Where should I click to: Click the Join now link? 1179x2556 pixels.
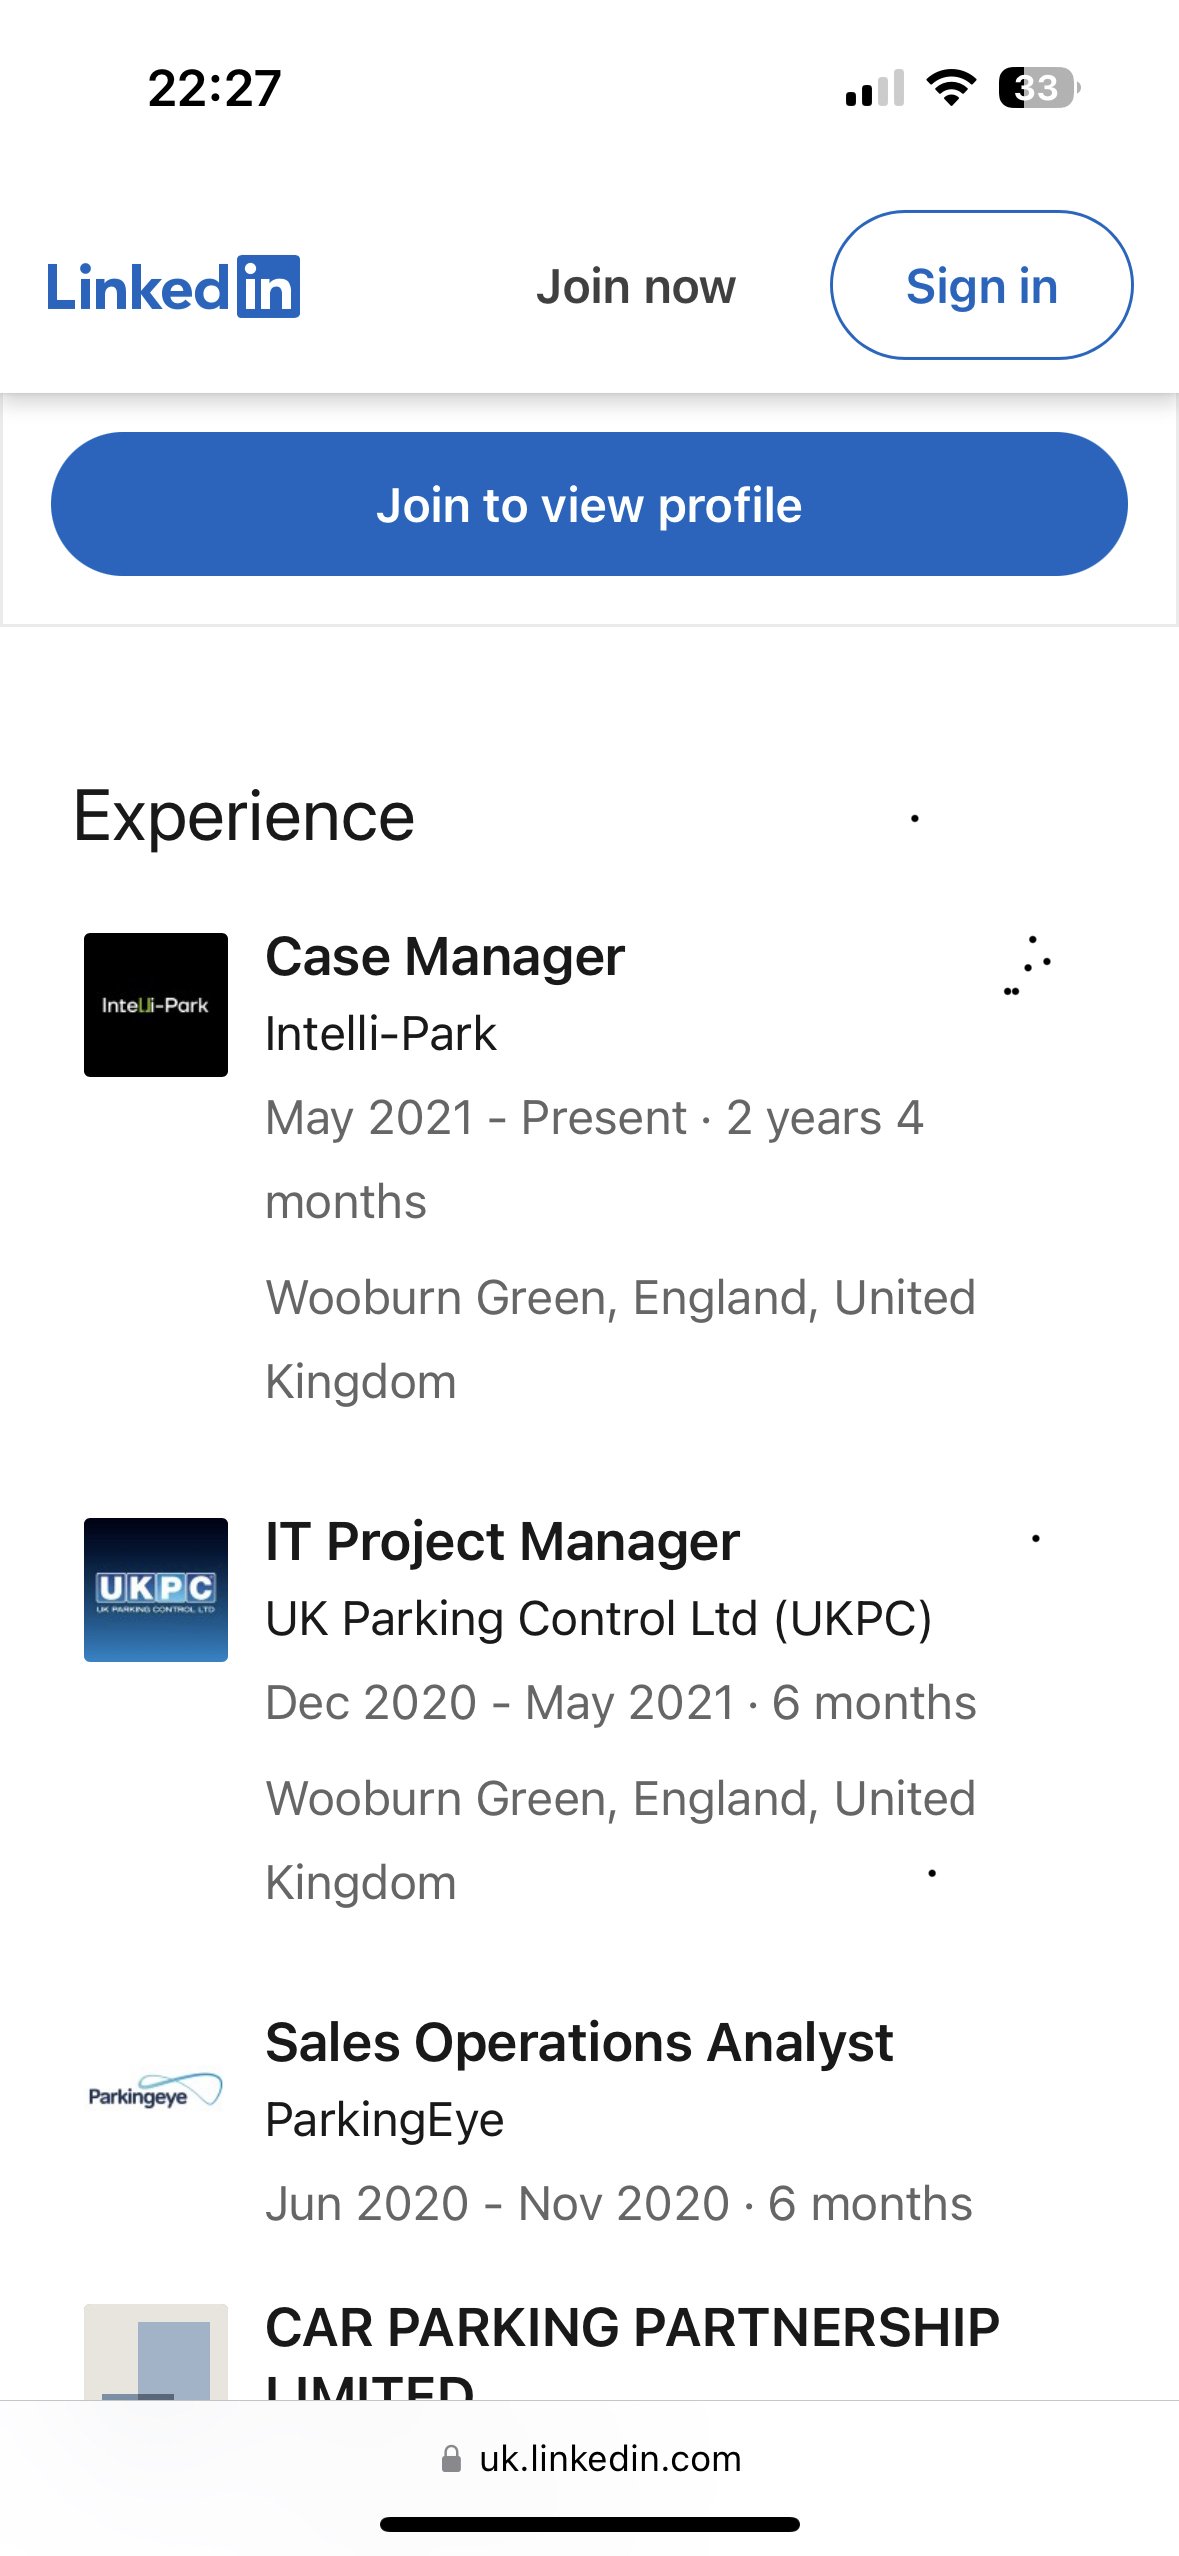[x=636, y=287]
